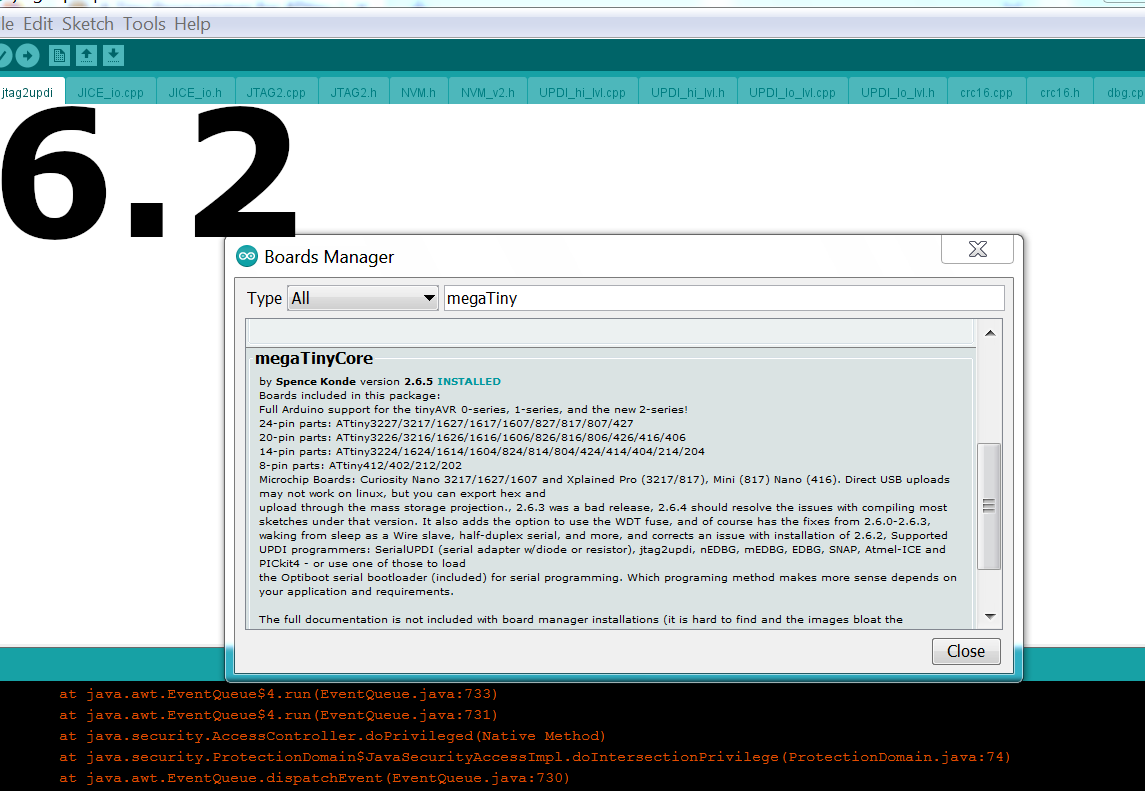The image size is (1145, 791).
Task: Select the megaTinyCore package heading
Action: pos(314,358)
